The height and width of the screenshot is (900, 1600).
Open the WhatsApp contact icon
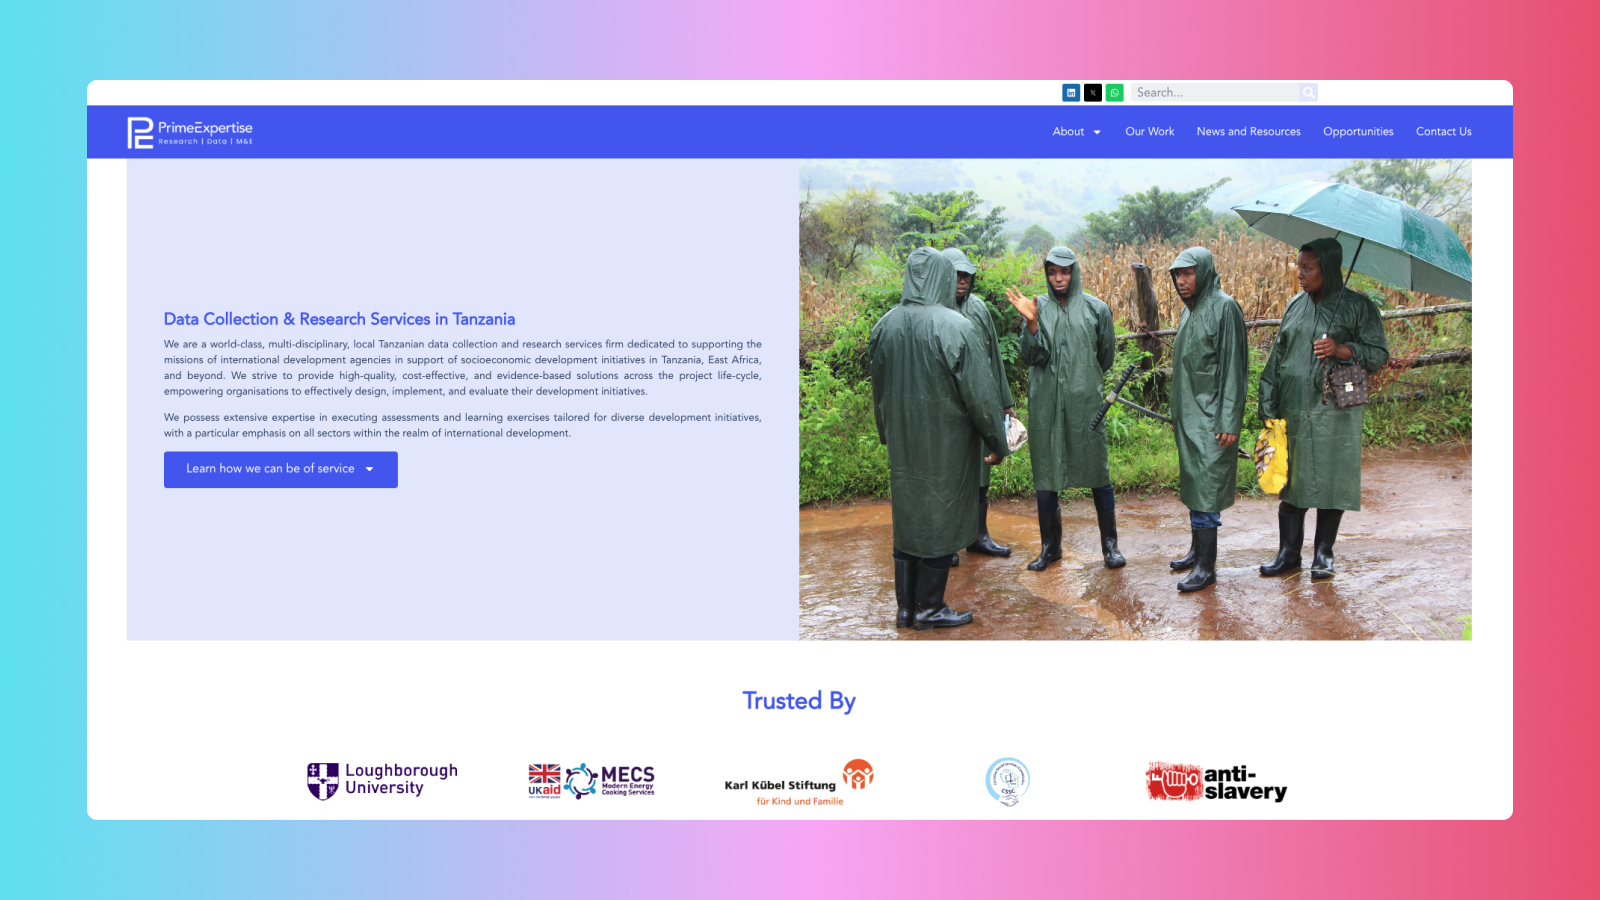(x=1114, y=93)
